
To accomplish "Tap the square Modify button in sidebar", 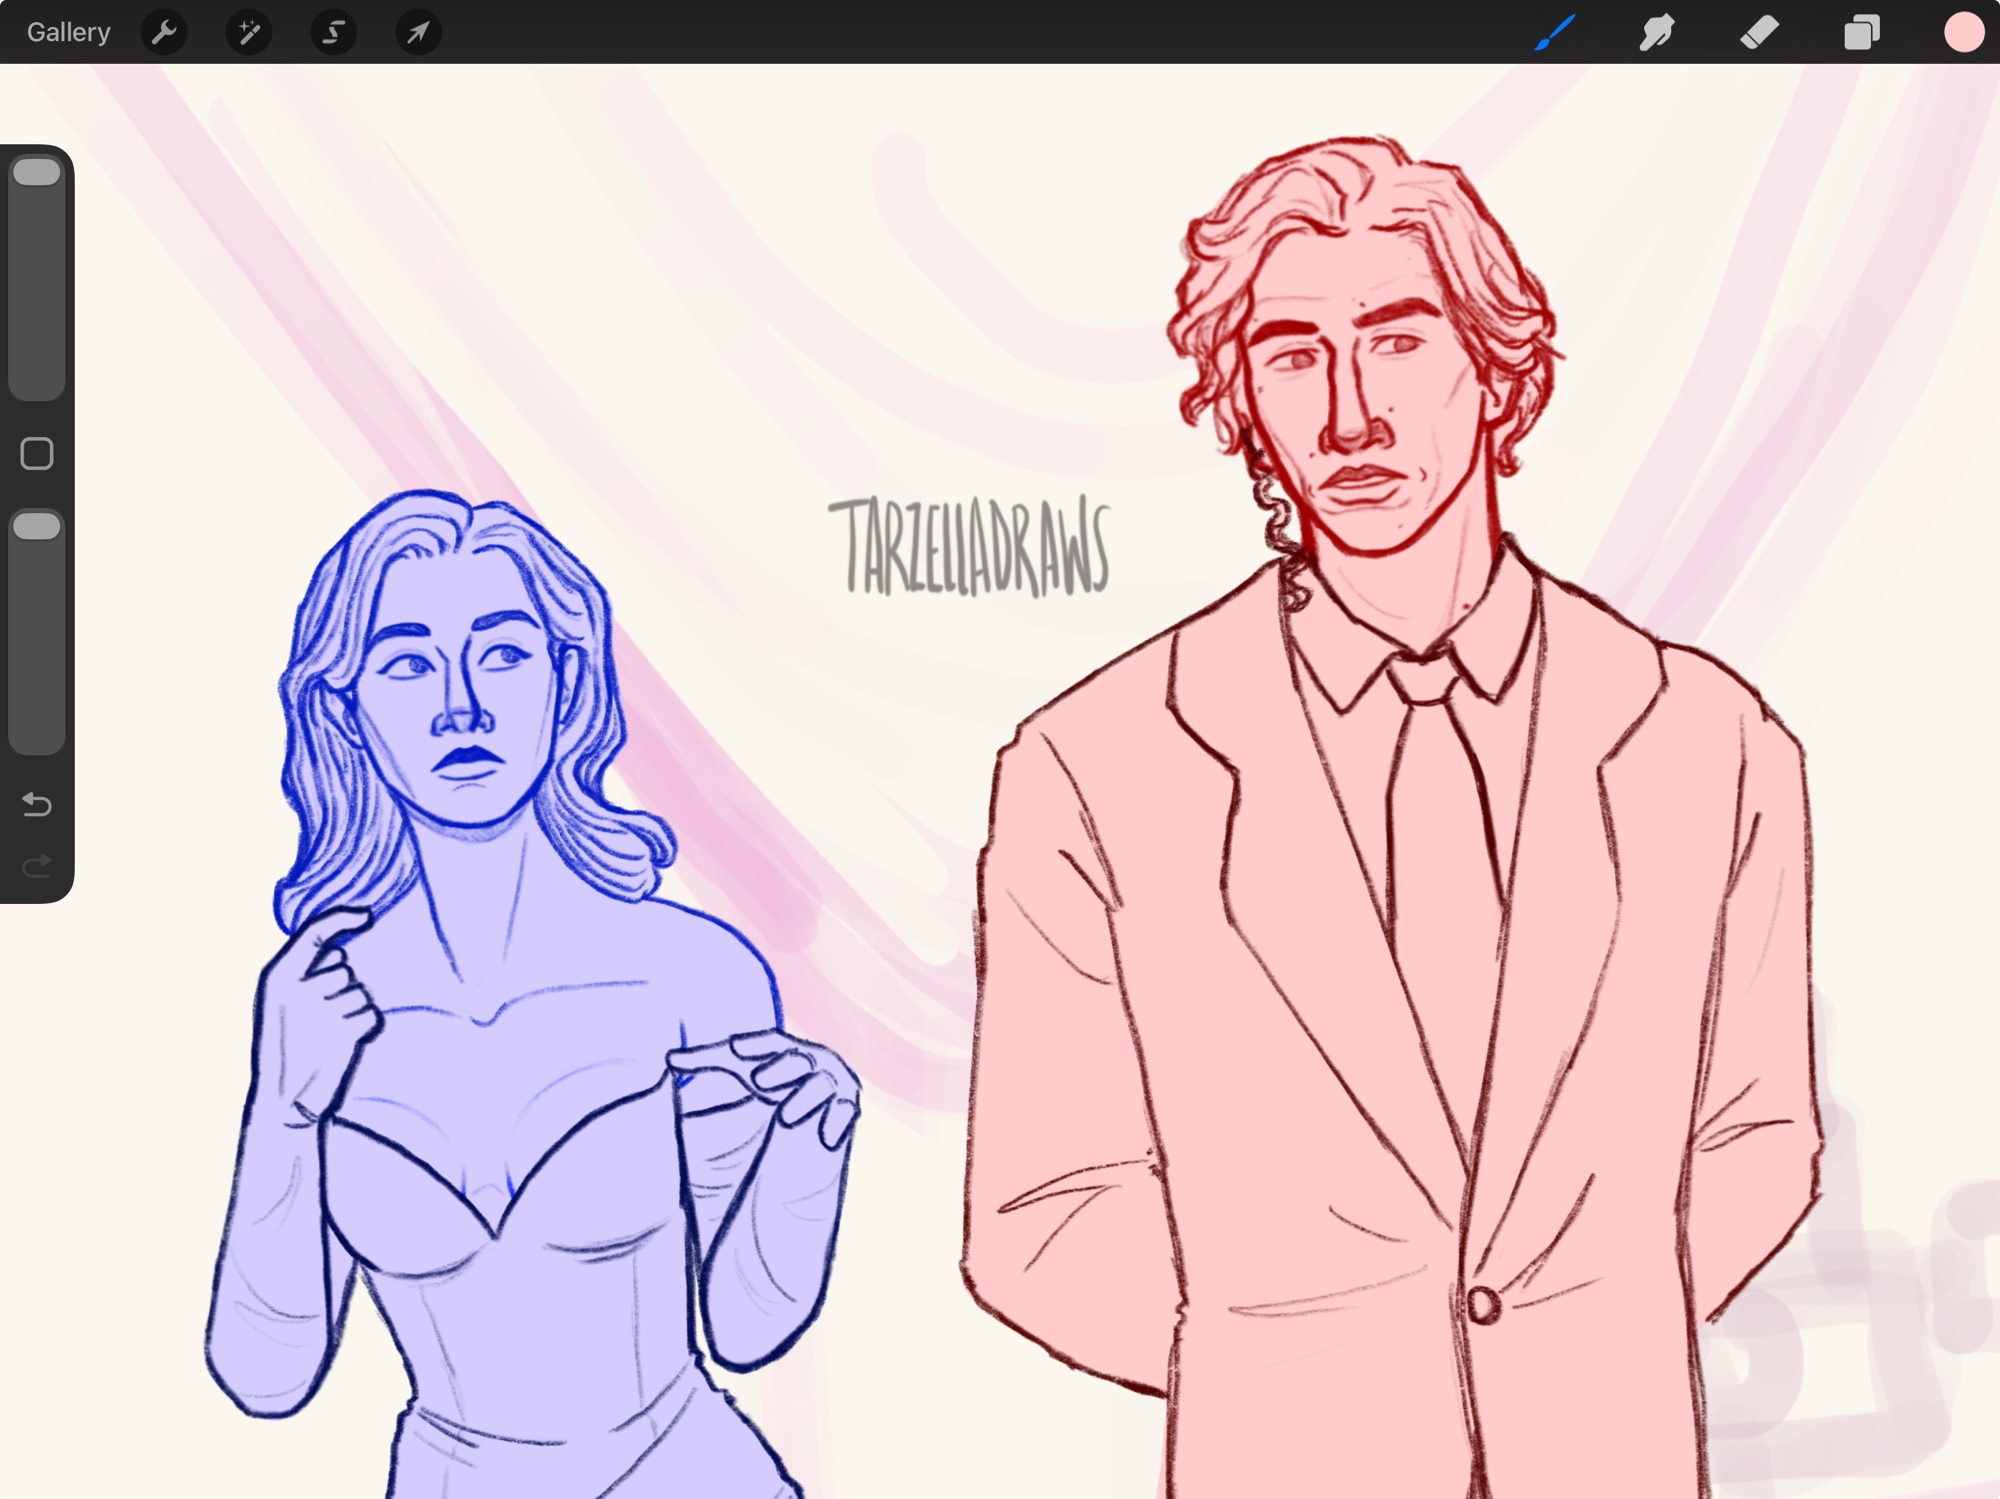I will [37, 454].
